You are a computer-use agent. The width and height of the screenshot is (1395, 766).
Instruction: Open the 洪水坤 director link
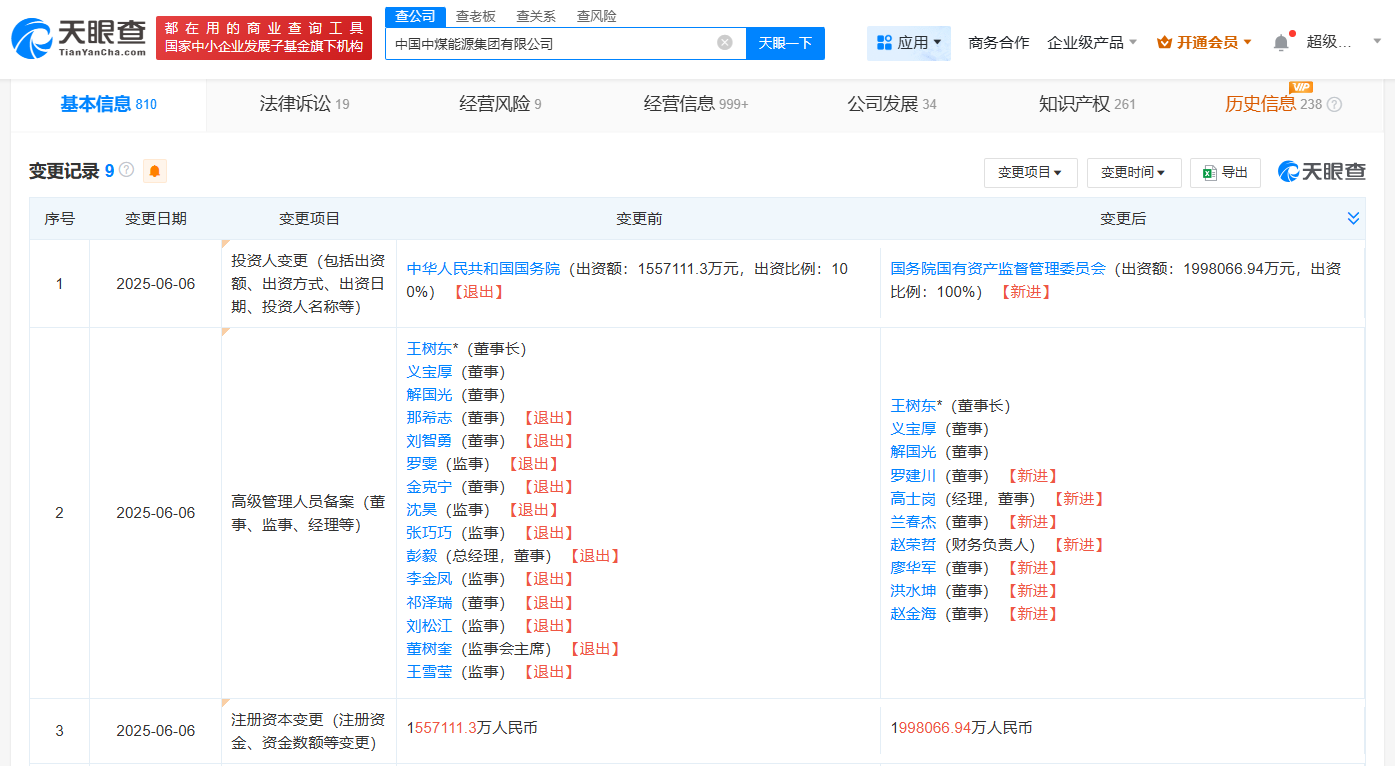913,591
